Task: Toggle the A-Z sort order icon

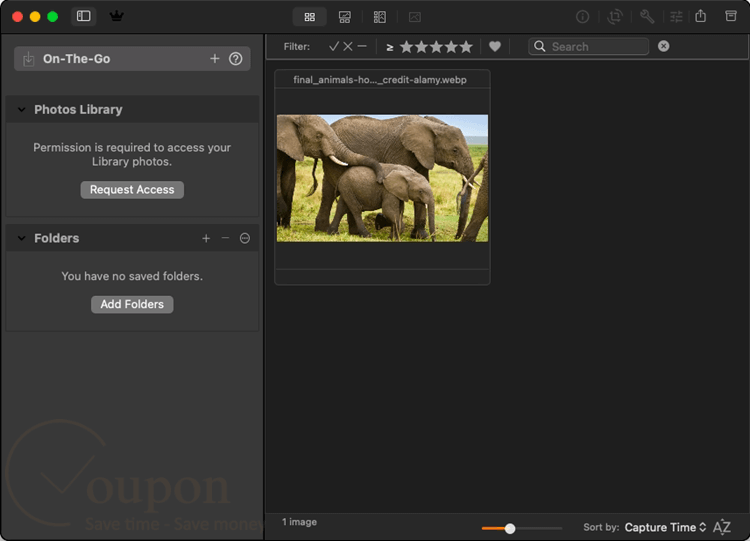Action: 722,527
